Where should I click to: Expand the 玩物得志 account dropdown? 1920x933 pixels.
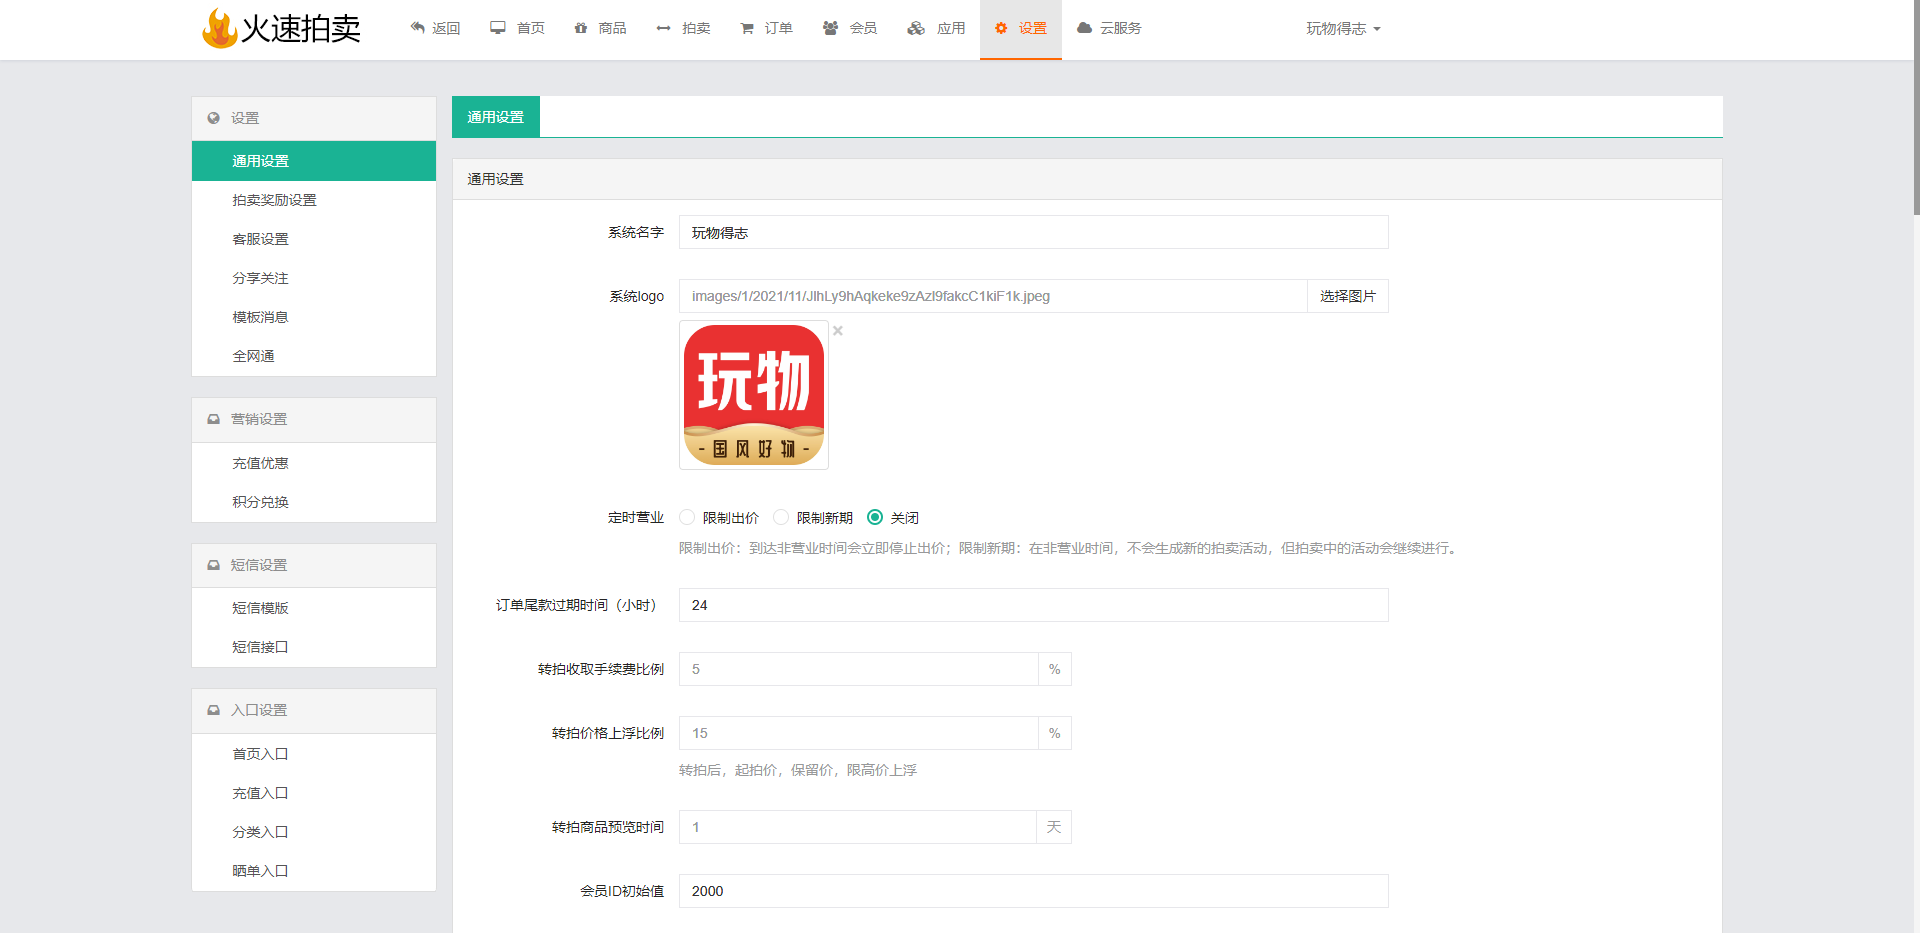pyautogui.click(x=1342, y=28)
